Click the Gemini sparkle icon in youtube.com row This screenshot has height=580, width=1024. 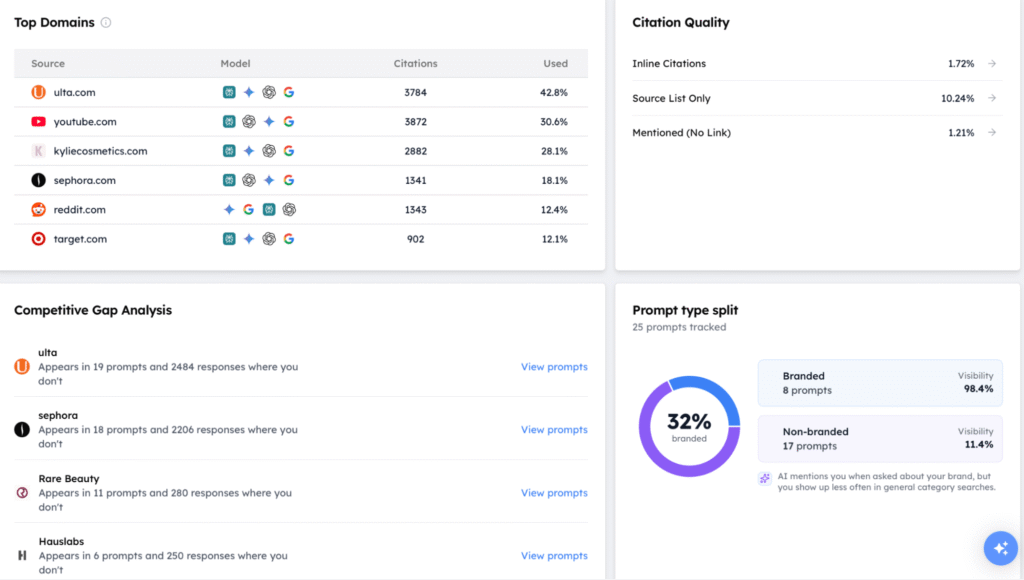click(269, 121)
